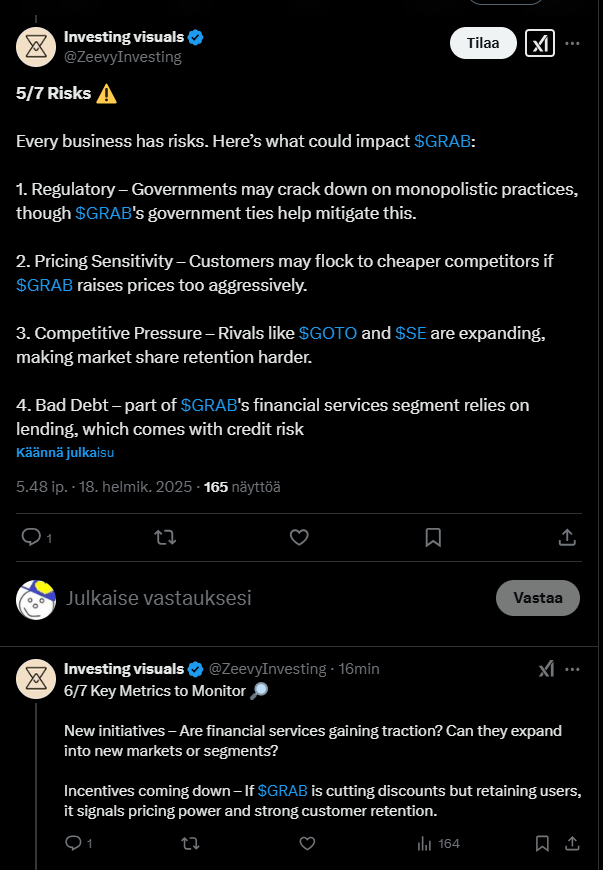Open Investing visuals profile avatar at top
603x870 pixels.
pos(36,45)
